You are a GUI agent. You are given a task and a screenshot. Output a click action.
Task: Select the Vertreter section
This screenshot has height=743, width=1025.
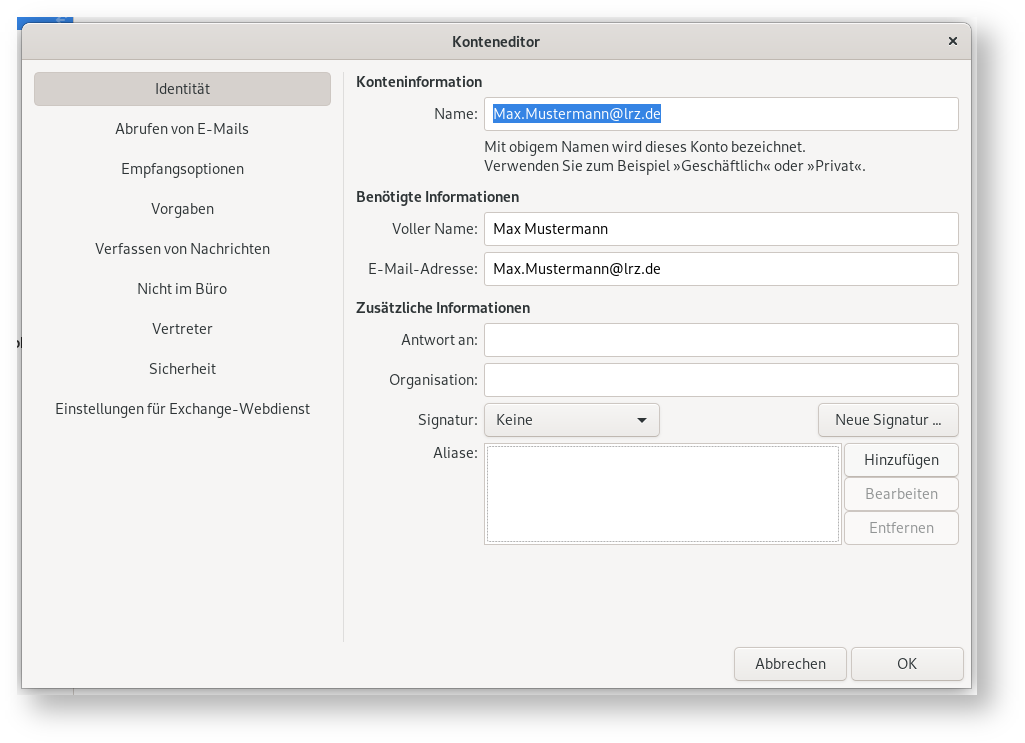click(182, 329)
